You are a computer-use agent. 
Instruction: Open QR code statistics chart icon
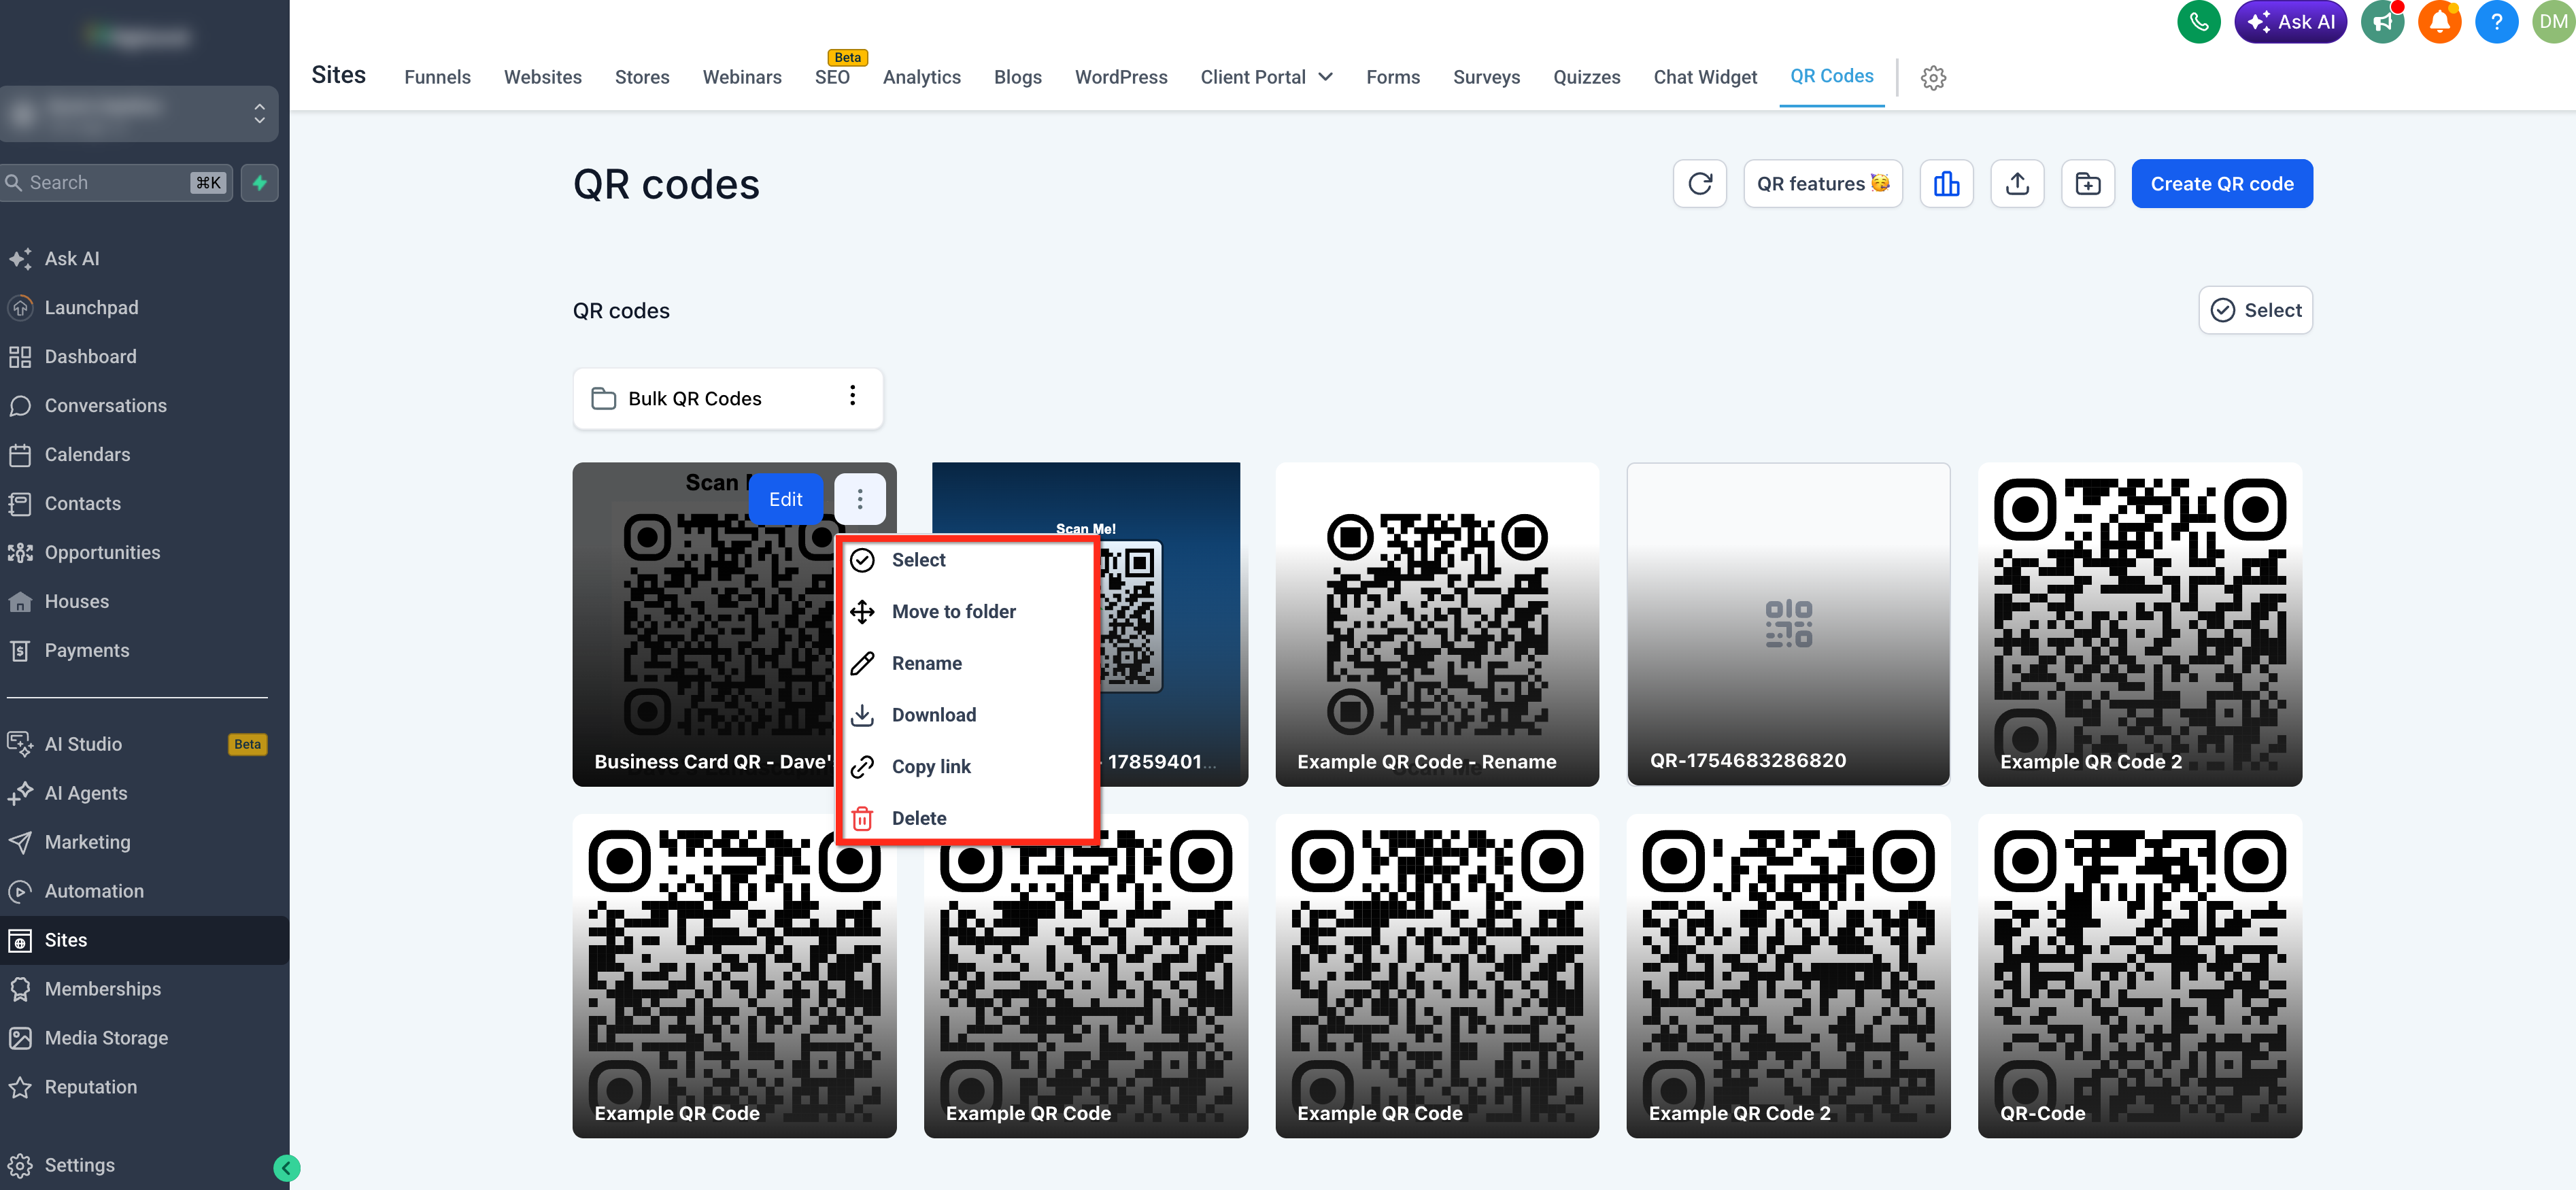click(x=1946, y=184)
